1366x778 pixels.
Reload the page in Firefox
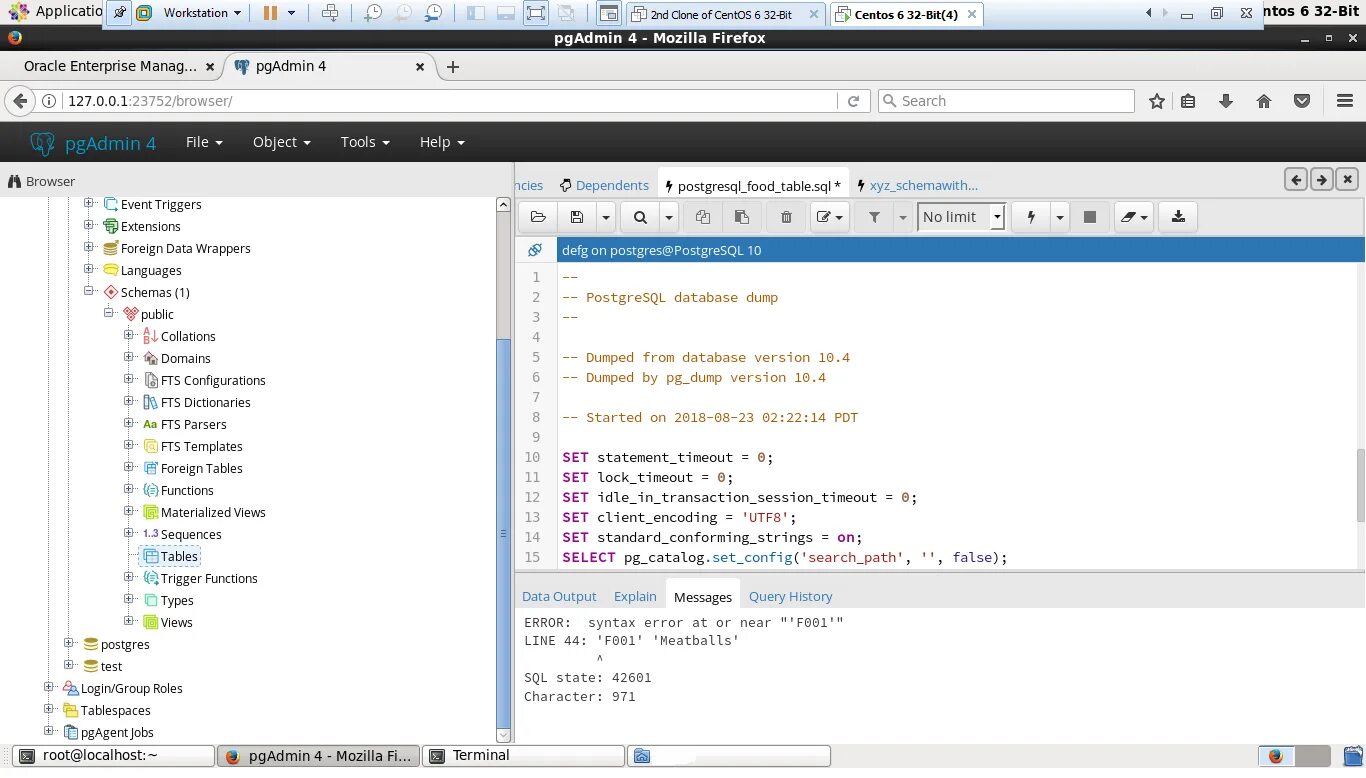pyautogui.click(x=853, y=101)
